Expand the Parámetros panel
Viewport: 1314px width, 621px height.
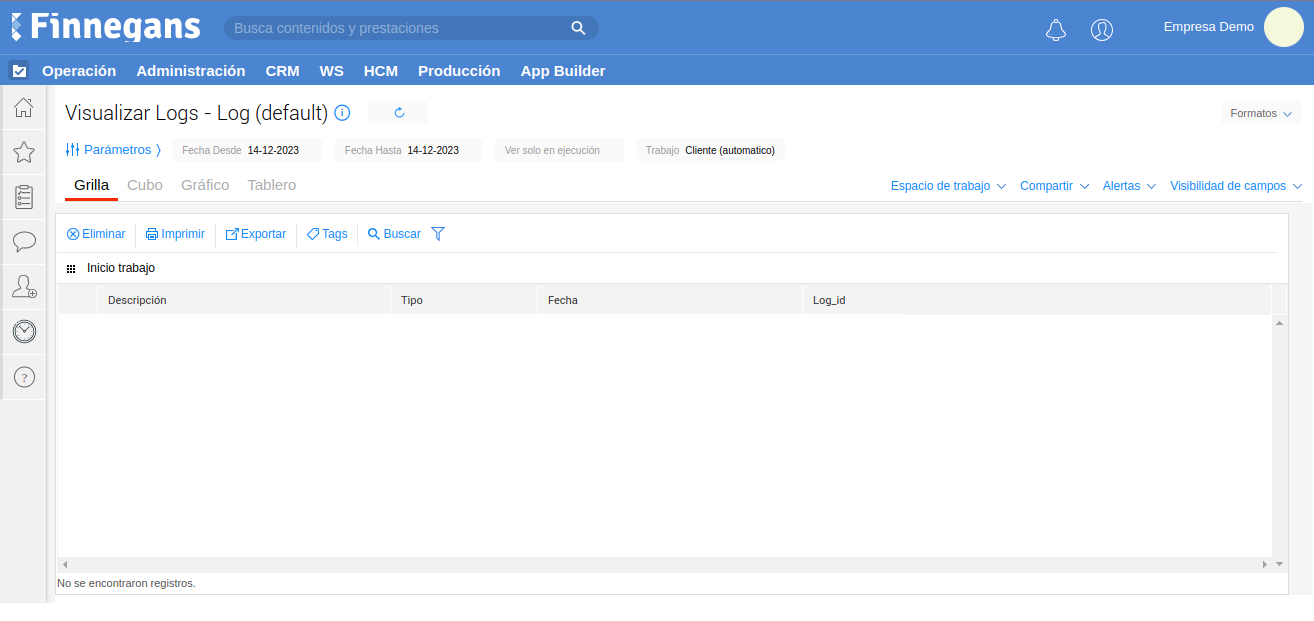pos(113,150)
